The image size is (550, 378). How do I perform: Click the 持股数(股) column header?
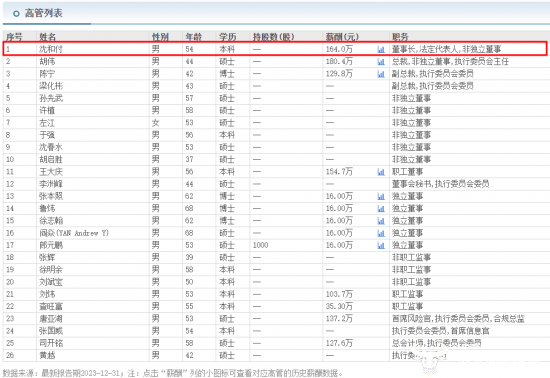(x=274, y=37)
